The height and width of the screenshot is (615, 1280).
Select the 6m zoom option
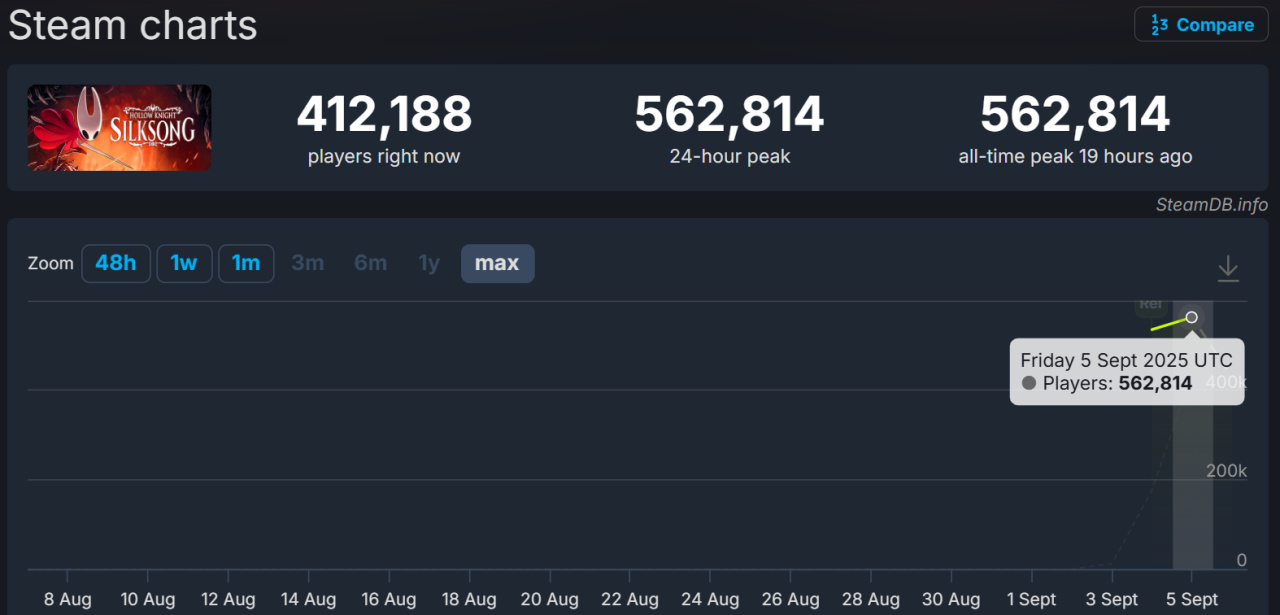(x=370, y=263)
